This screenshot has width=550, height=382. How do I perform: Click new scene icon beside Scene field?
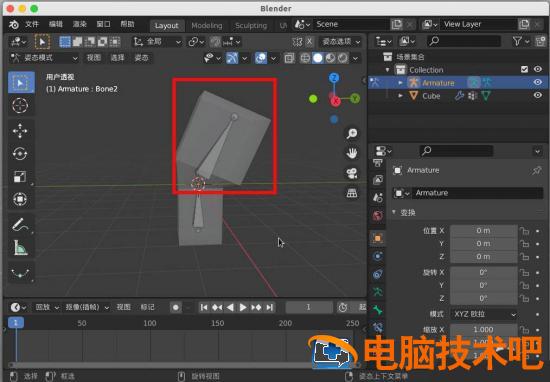click(397, 24)
